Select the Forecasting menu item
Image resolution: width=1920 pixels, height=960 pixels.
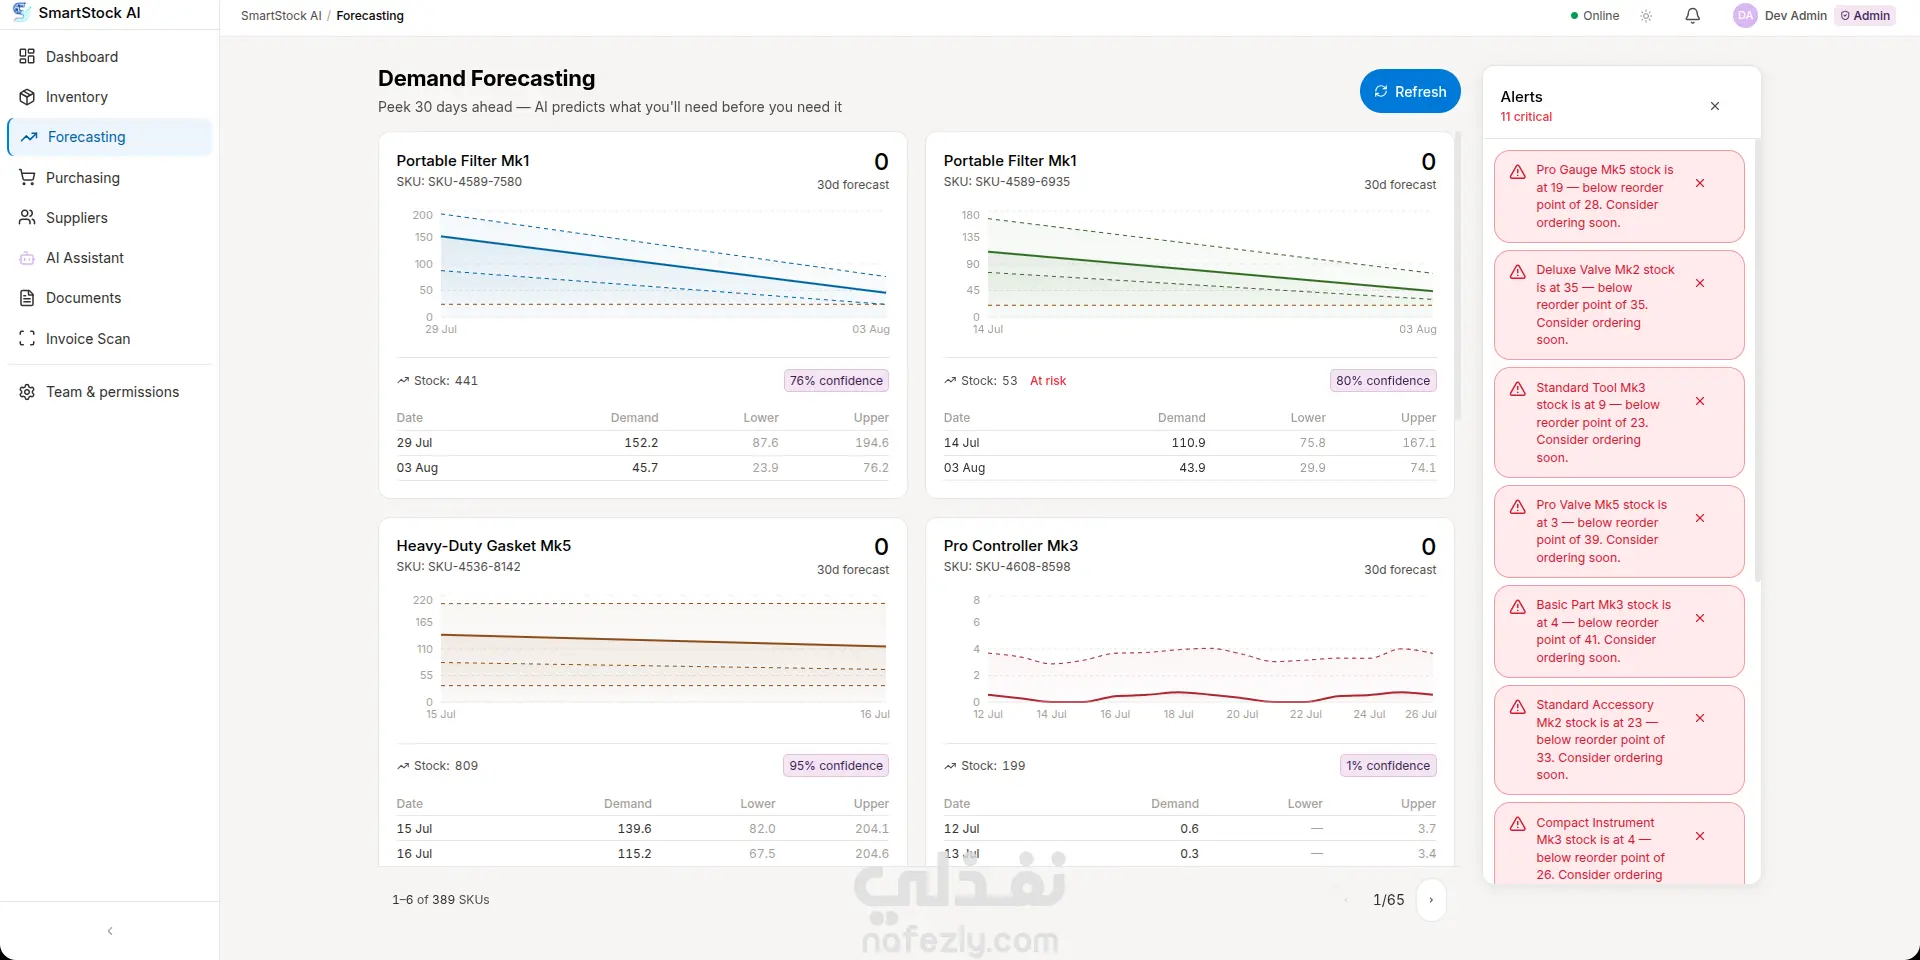(110, 137)
